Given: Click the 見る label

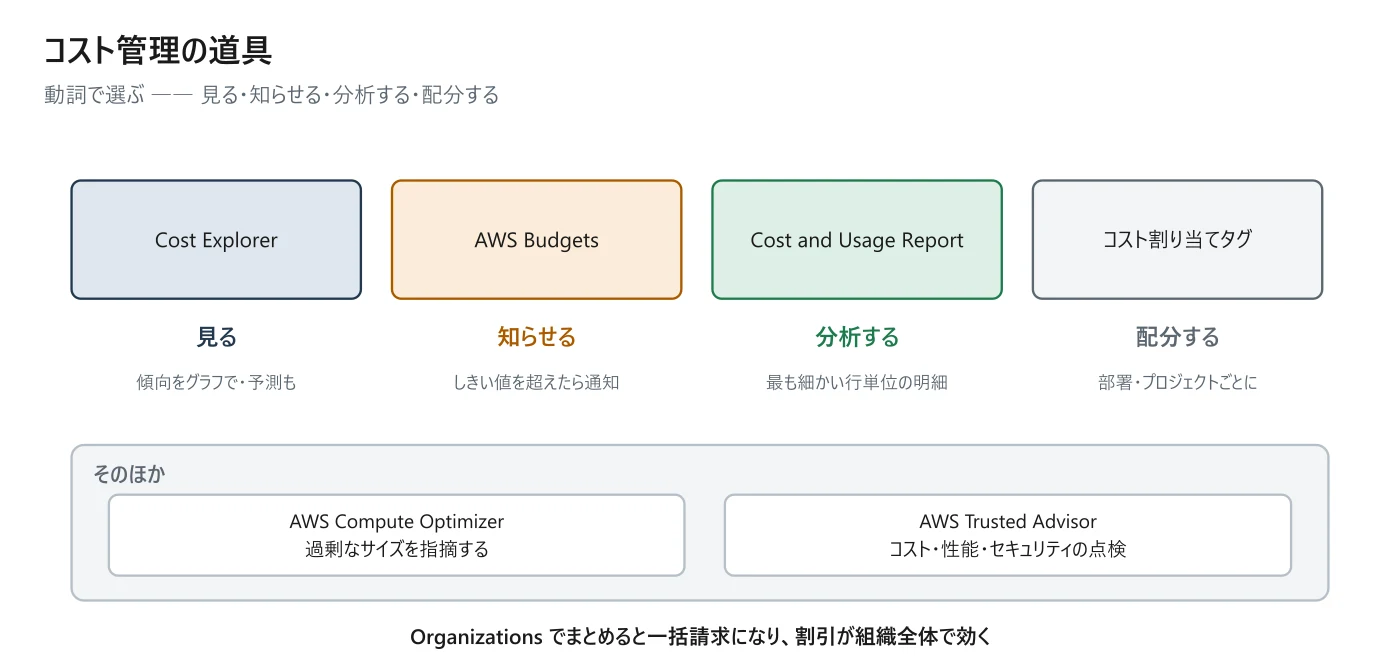Looking at the screenshot, I should [216, 337].
